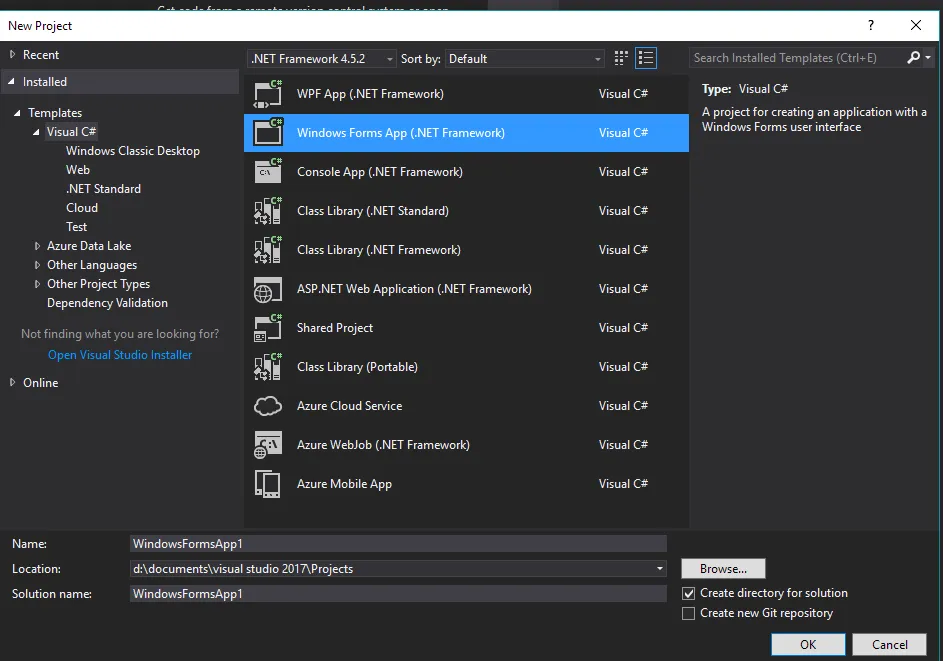Expand the Other Languages node
This screenshot has height=661, width=943.
coord(37,265)
